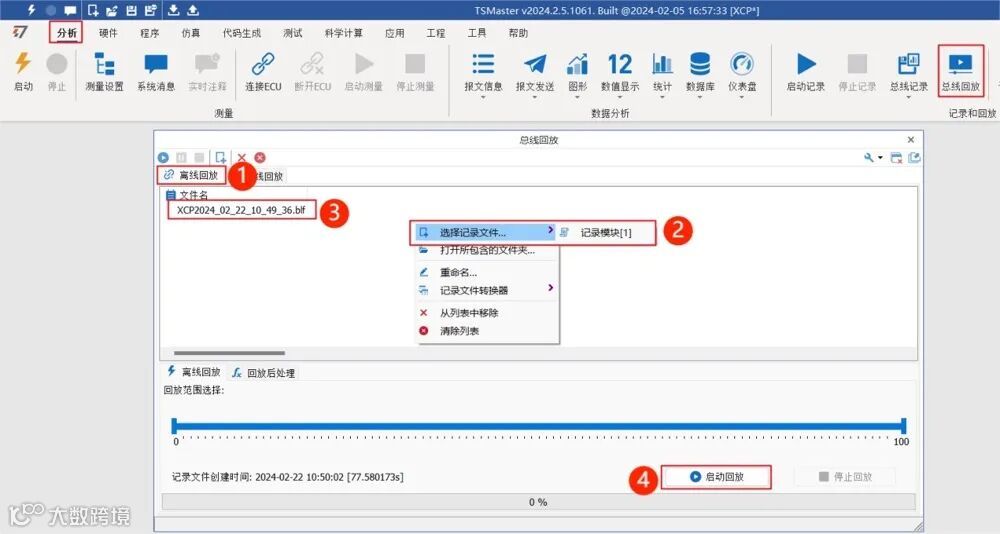1000x534 pixels.
Task: Open 测量设置 measurement setup
Action: tap(104, 71)
